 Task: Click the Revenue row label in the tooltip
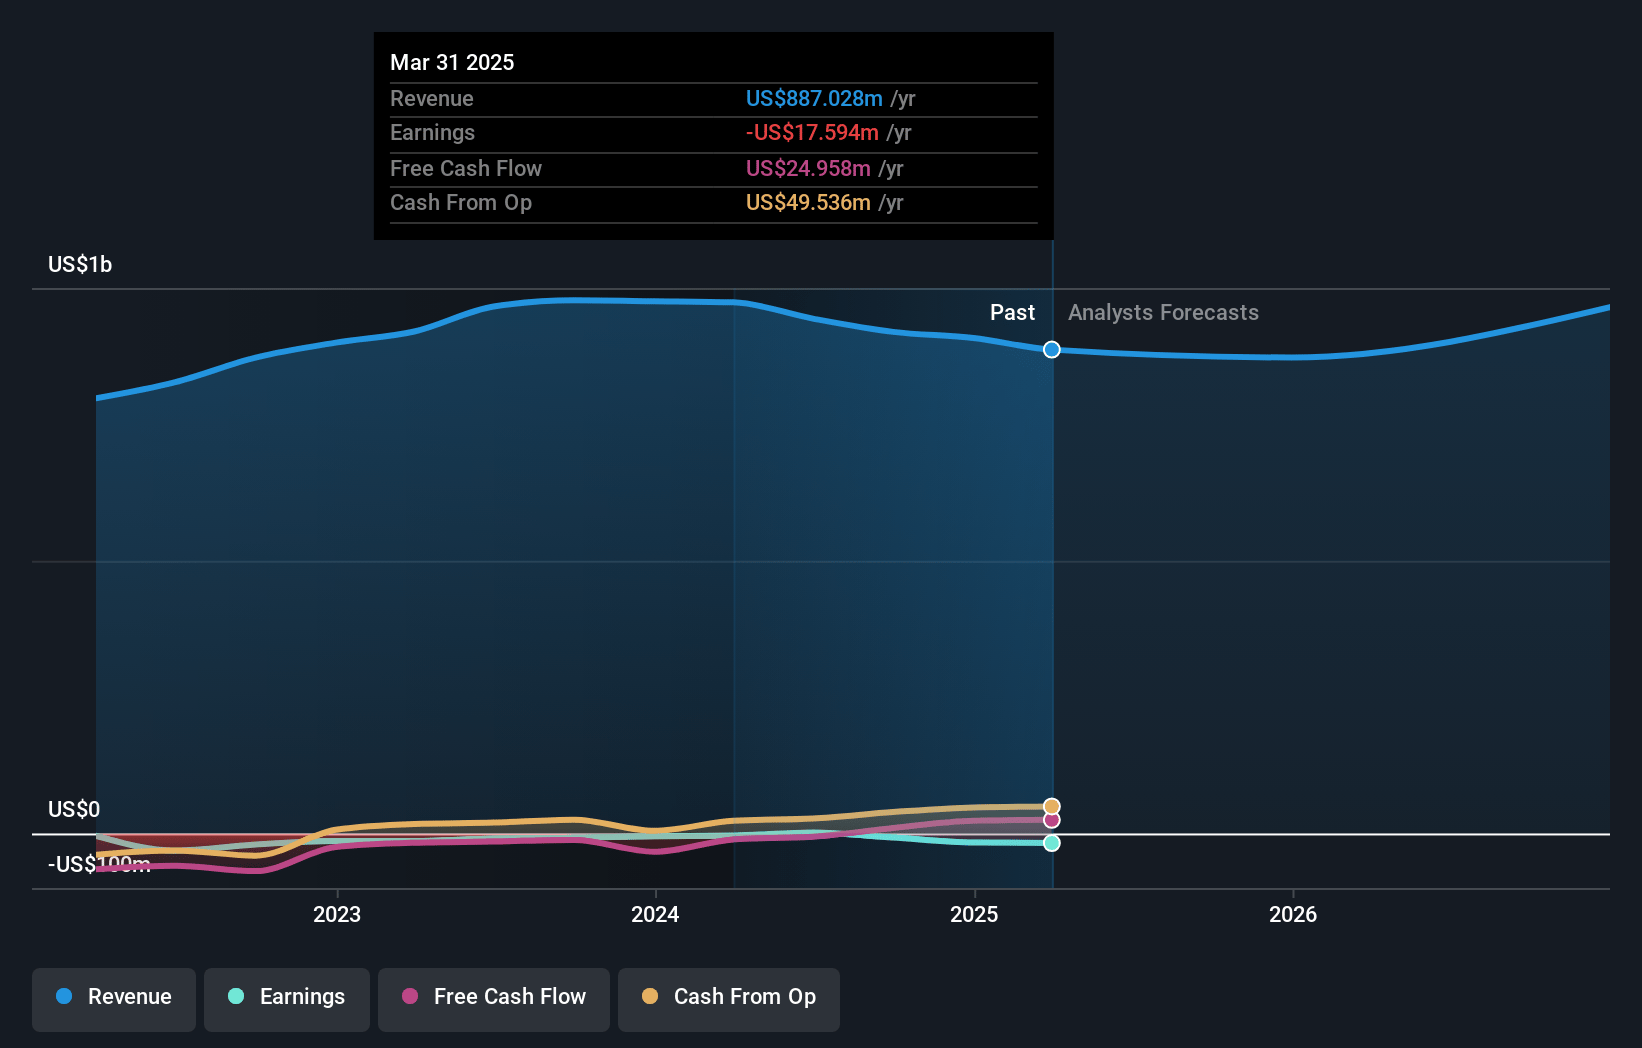[432, 98]
